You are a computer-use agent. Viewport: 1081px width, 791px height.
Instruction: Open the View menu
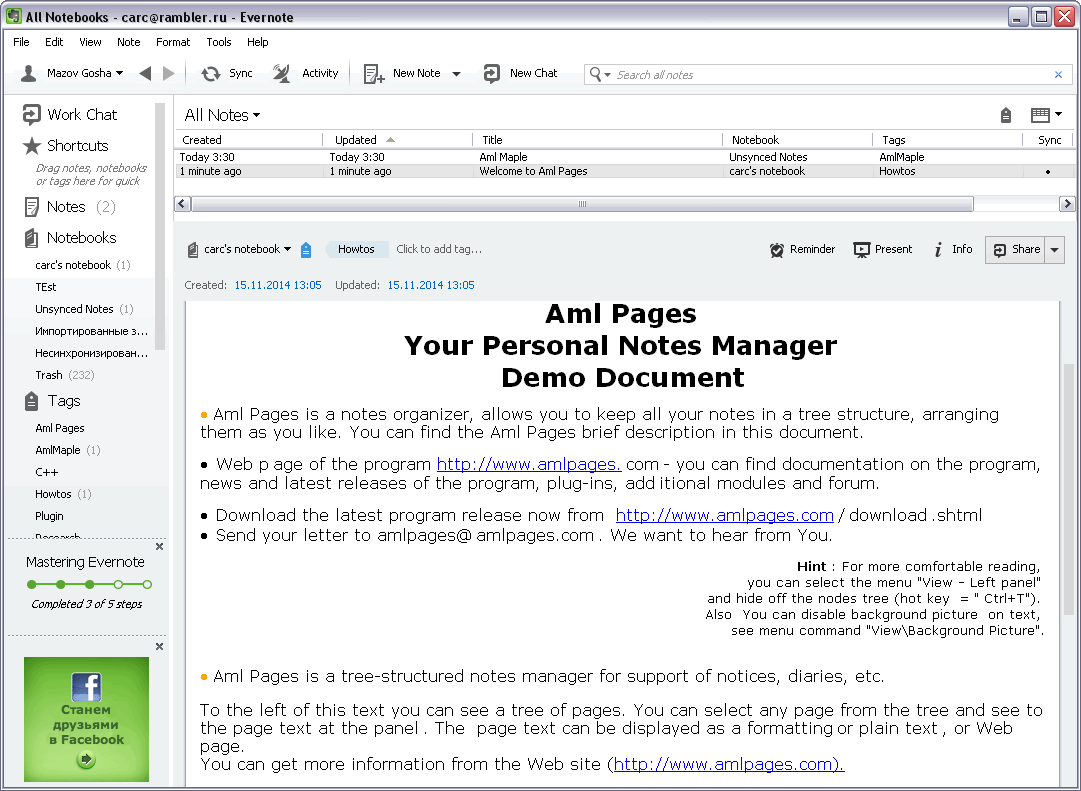(x=90, y=42)
